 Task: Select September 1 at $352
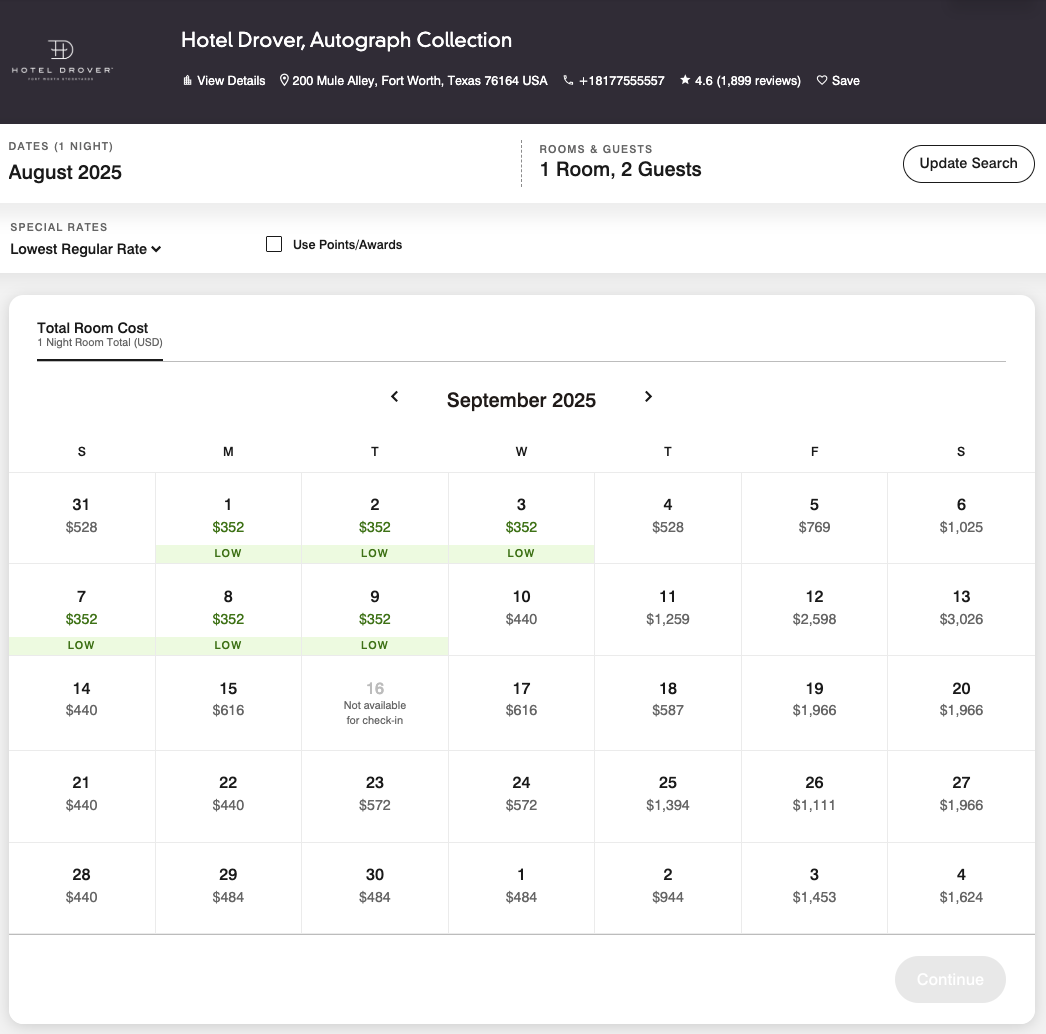tap(228, 518)
